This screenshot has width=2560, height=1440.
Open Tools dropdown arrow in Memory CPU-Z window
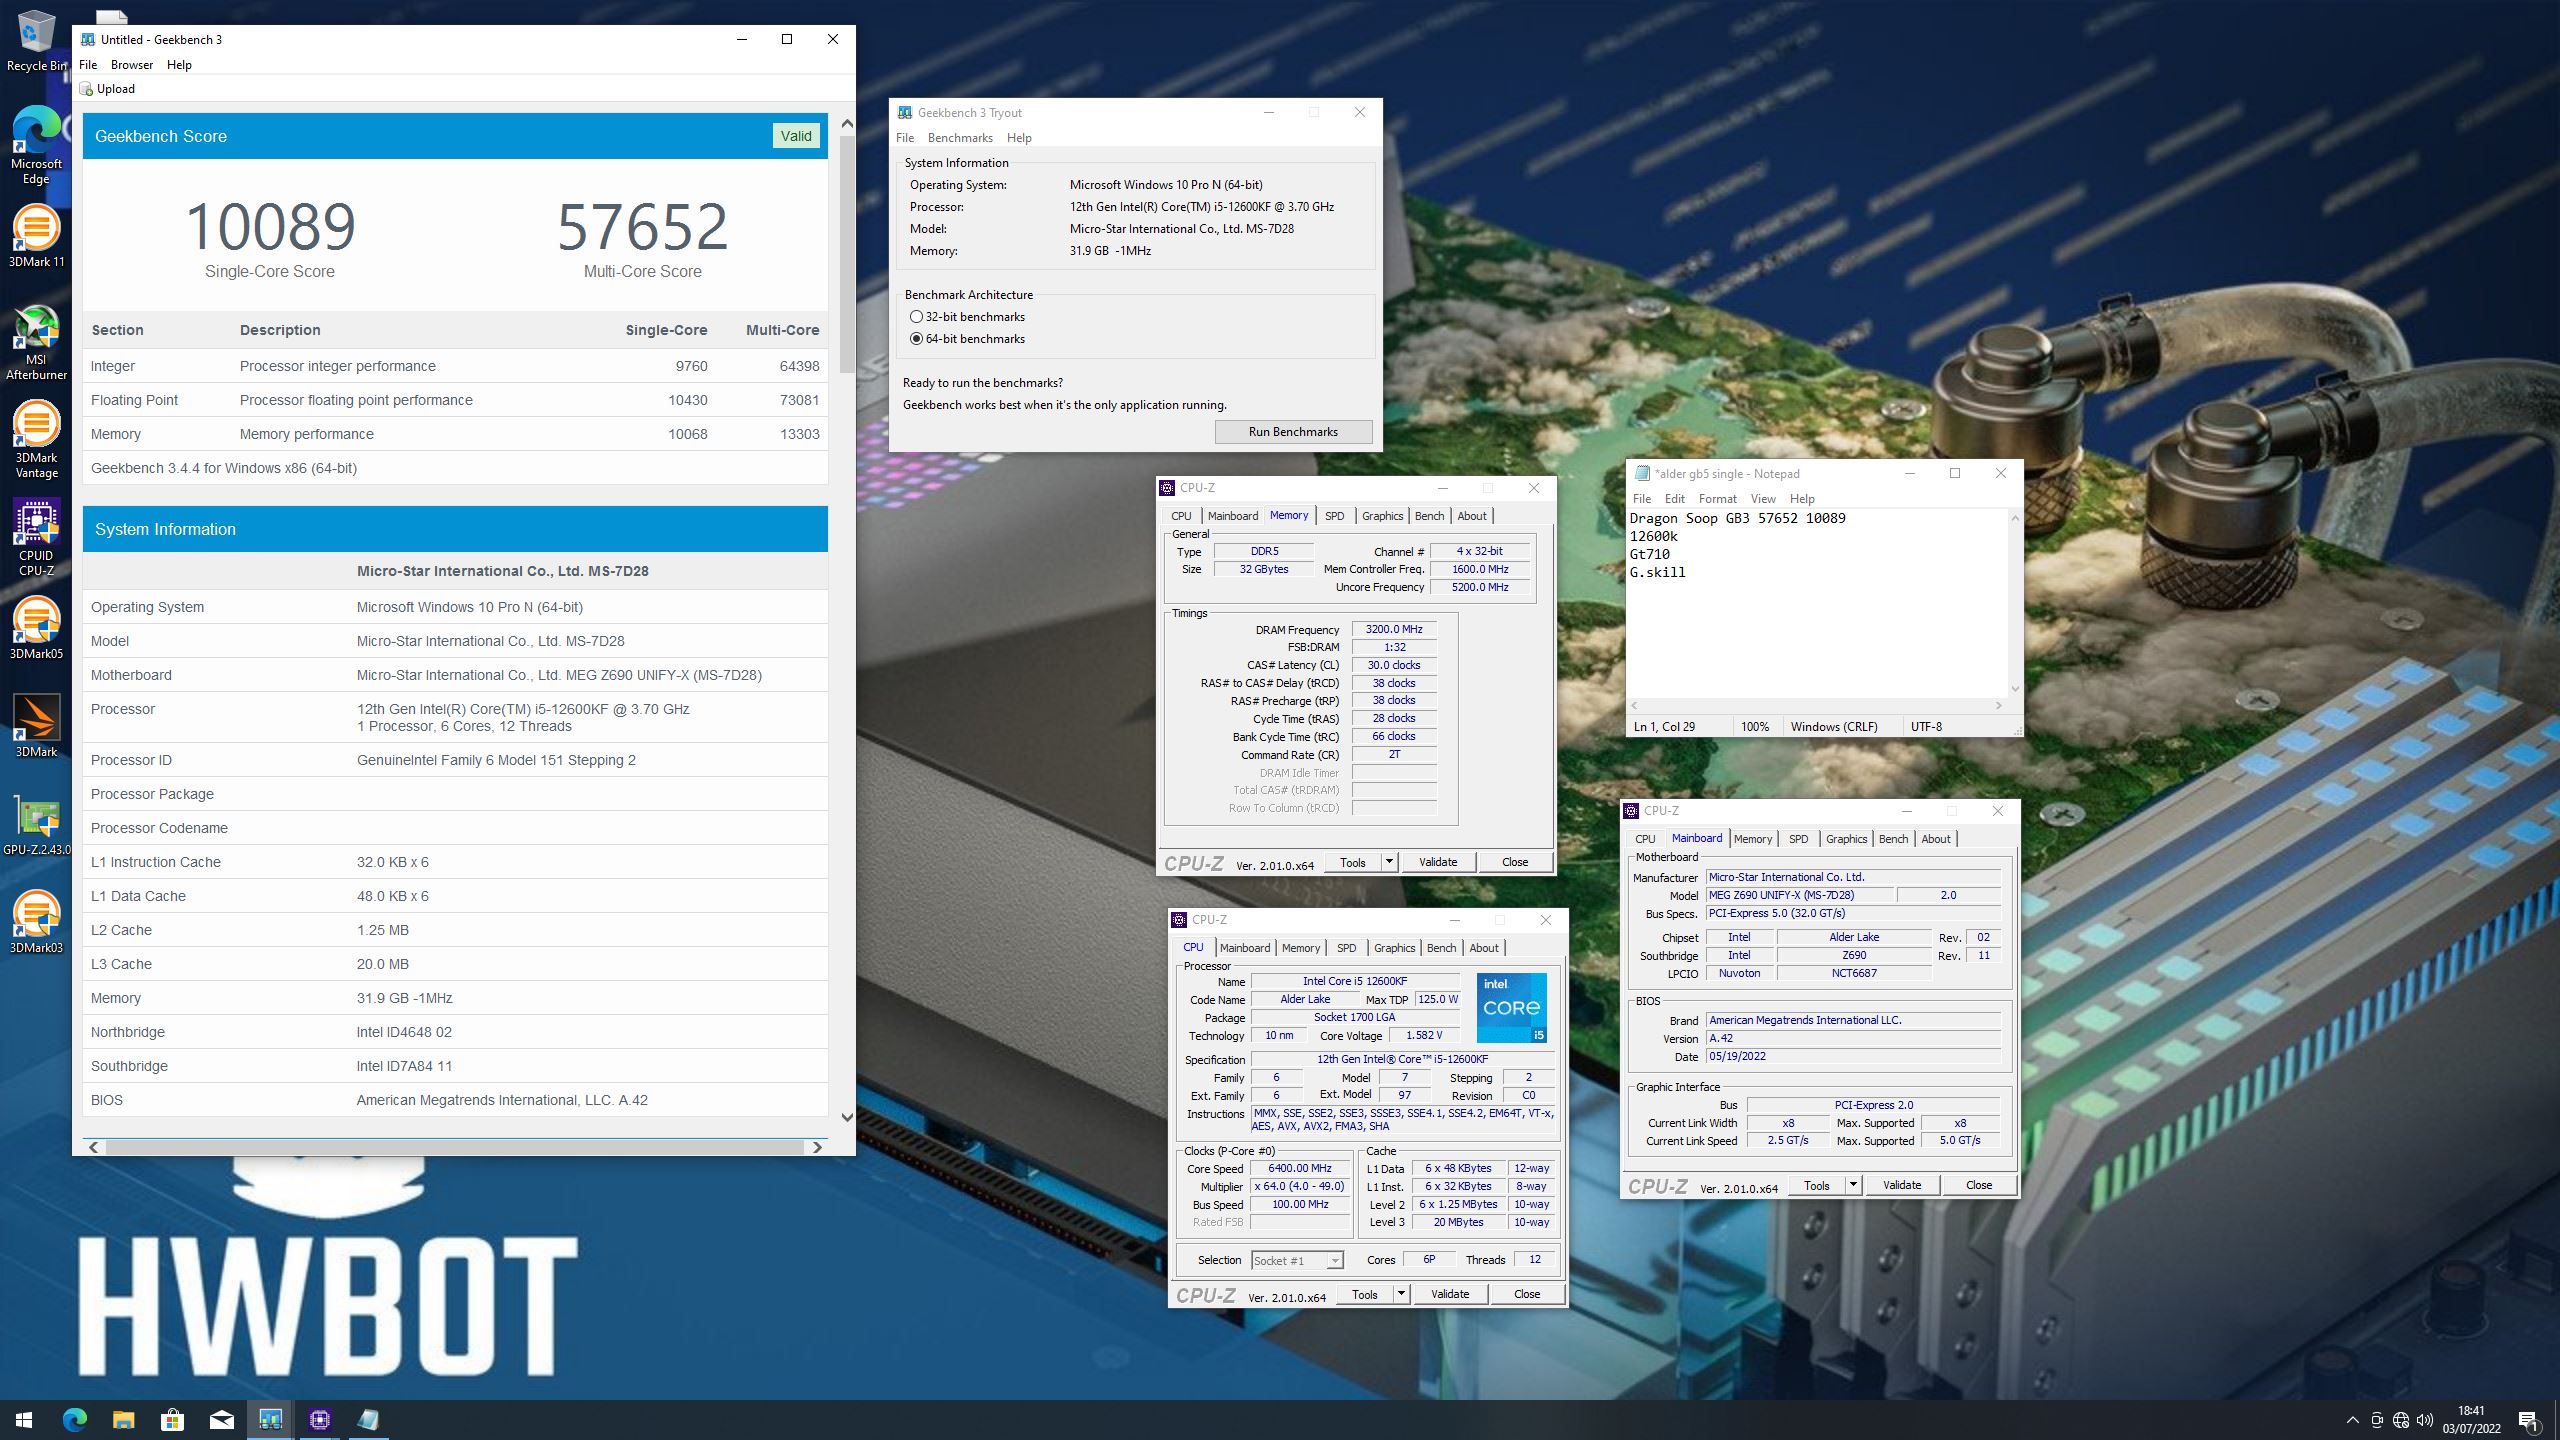1389,862
